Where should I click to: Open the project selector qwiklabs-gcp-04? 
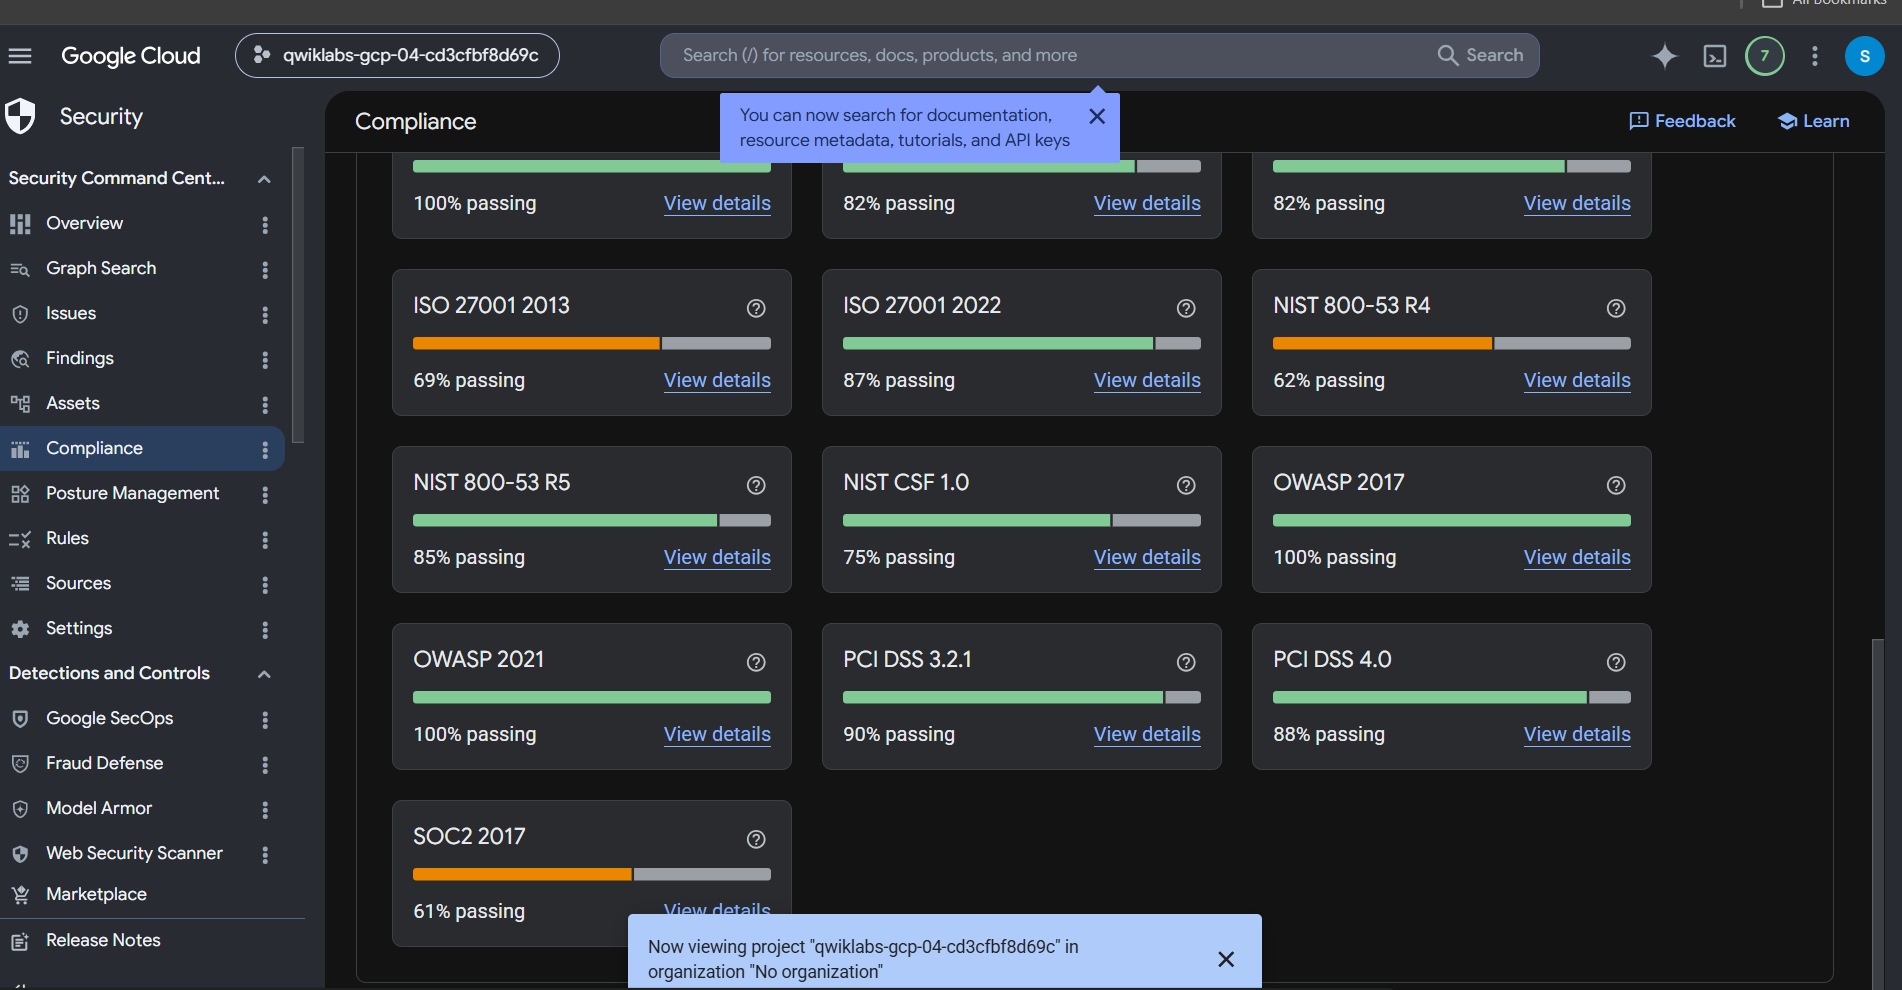pyautogui.click(x=397, y=55)
